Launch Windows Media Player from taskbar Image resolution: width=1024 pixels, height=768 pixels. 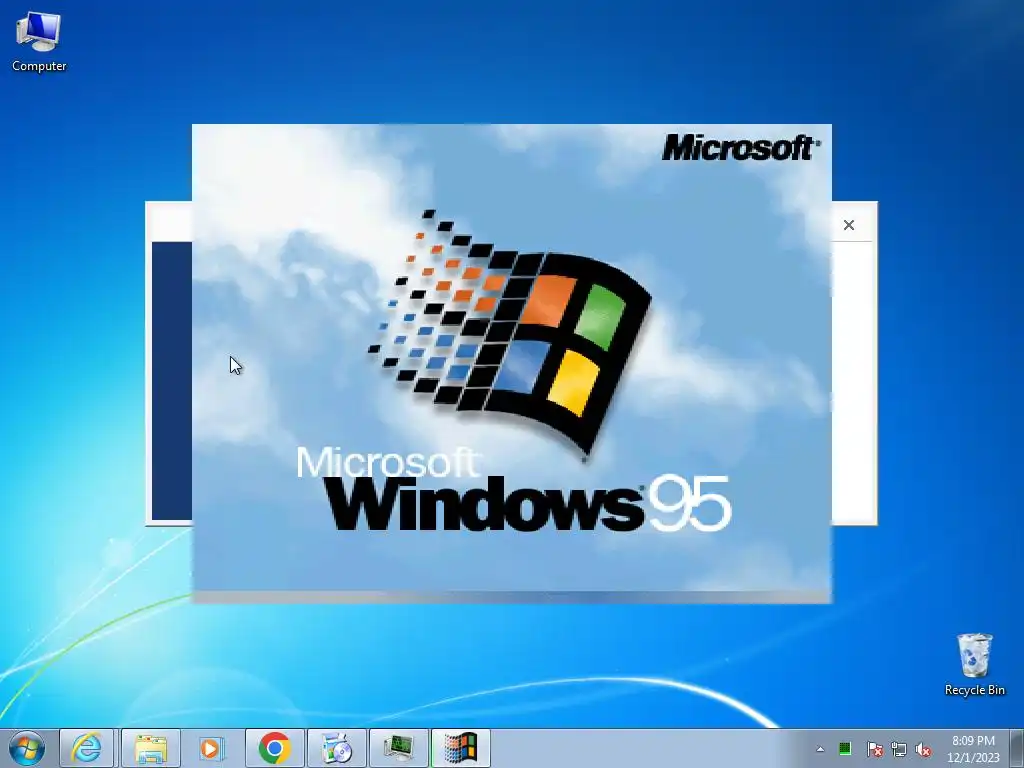[212, 748]
